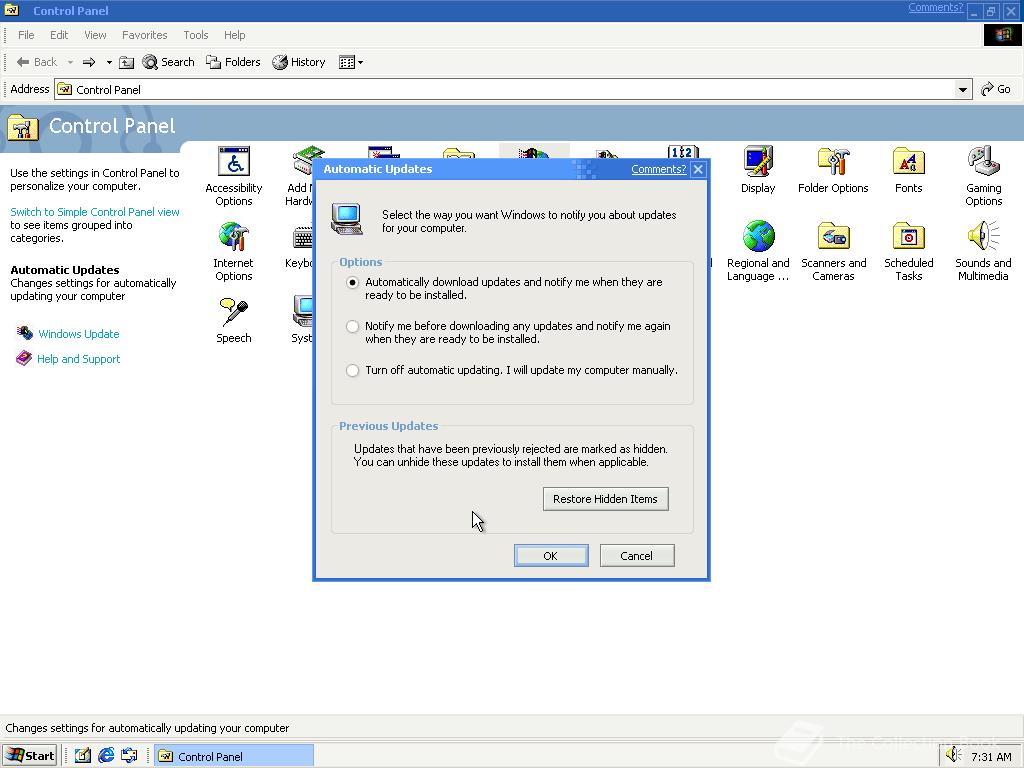1024x768 pixels.
Task: Click the Forward arrow in toolbar
Action: coord(89,62)
